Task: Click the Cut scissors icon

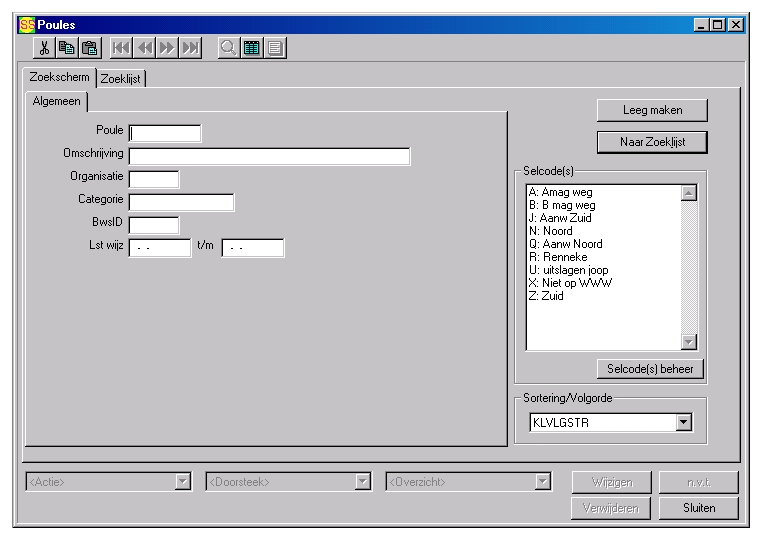Action: (x=45, y=48)
